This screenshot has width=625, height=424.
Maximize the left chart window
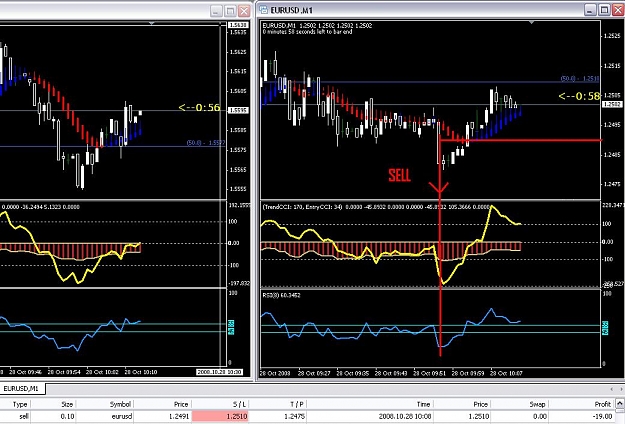[230, 11]
